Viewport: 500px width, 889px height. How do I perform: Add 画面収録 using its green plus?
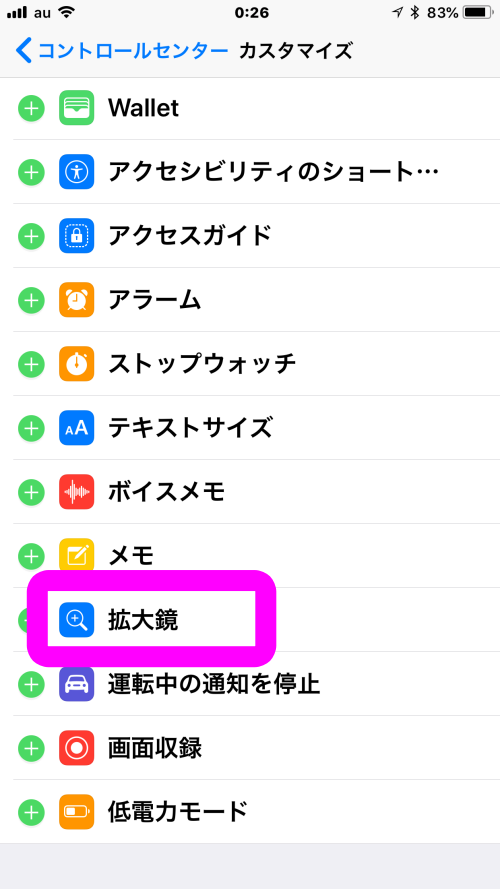pyautogui.click(x=31, y=748)
